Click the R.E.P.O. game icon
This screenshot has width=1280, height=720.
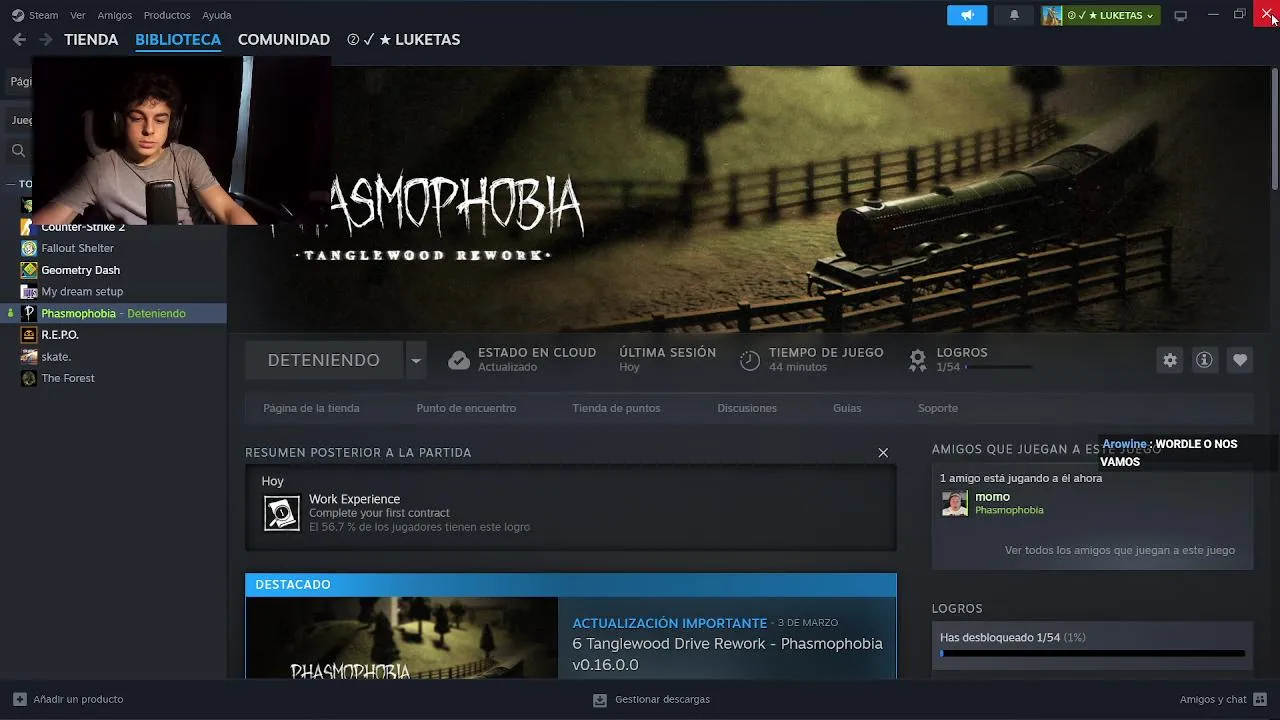29,335
